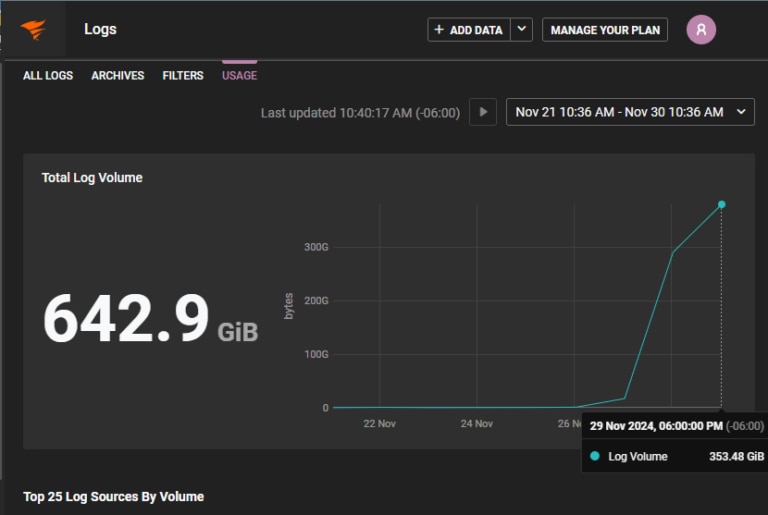
Task: Click the 24 Nov label on chart axis
Action: click(476, 423)
